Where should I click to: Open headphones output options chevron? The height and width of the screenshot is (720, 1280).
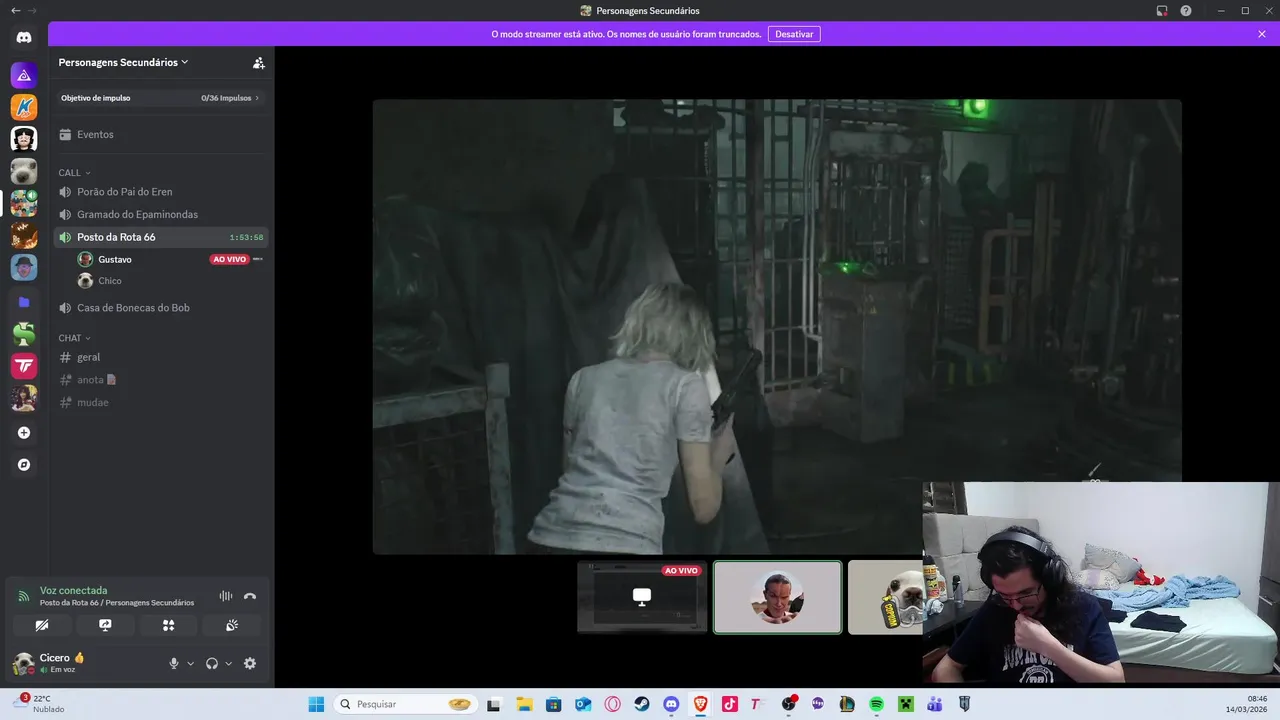pyautogui.click(x=228, y=663)
